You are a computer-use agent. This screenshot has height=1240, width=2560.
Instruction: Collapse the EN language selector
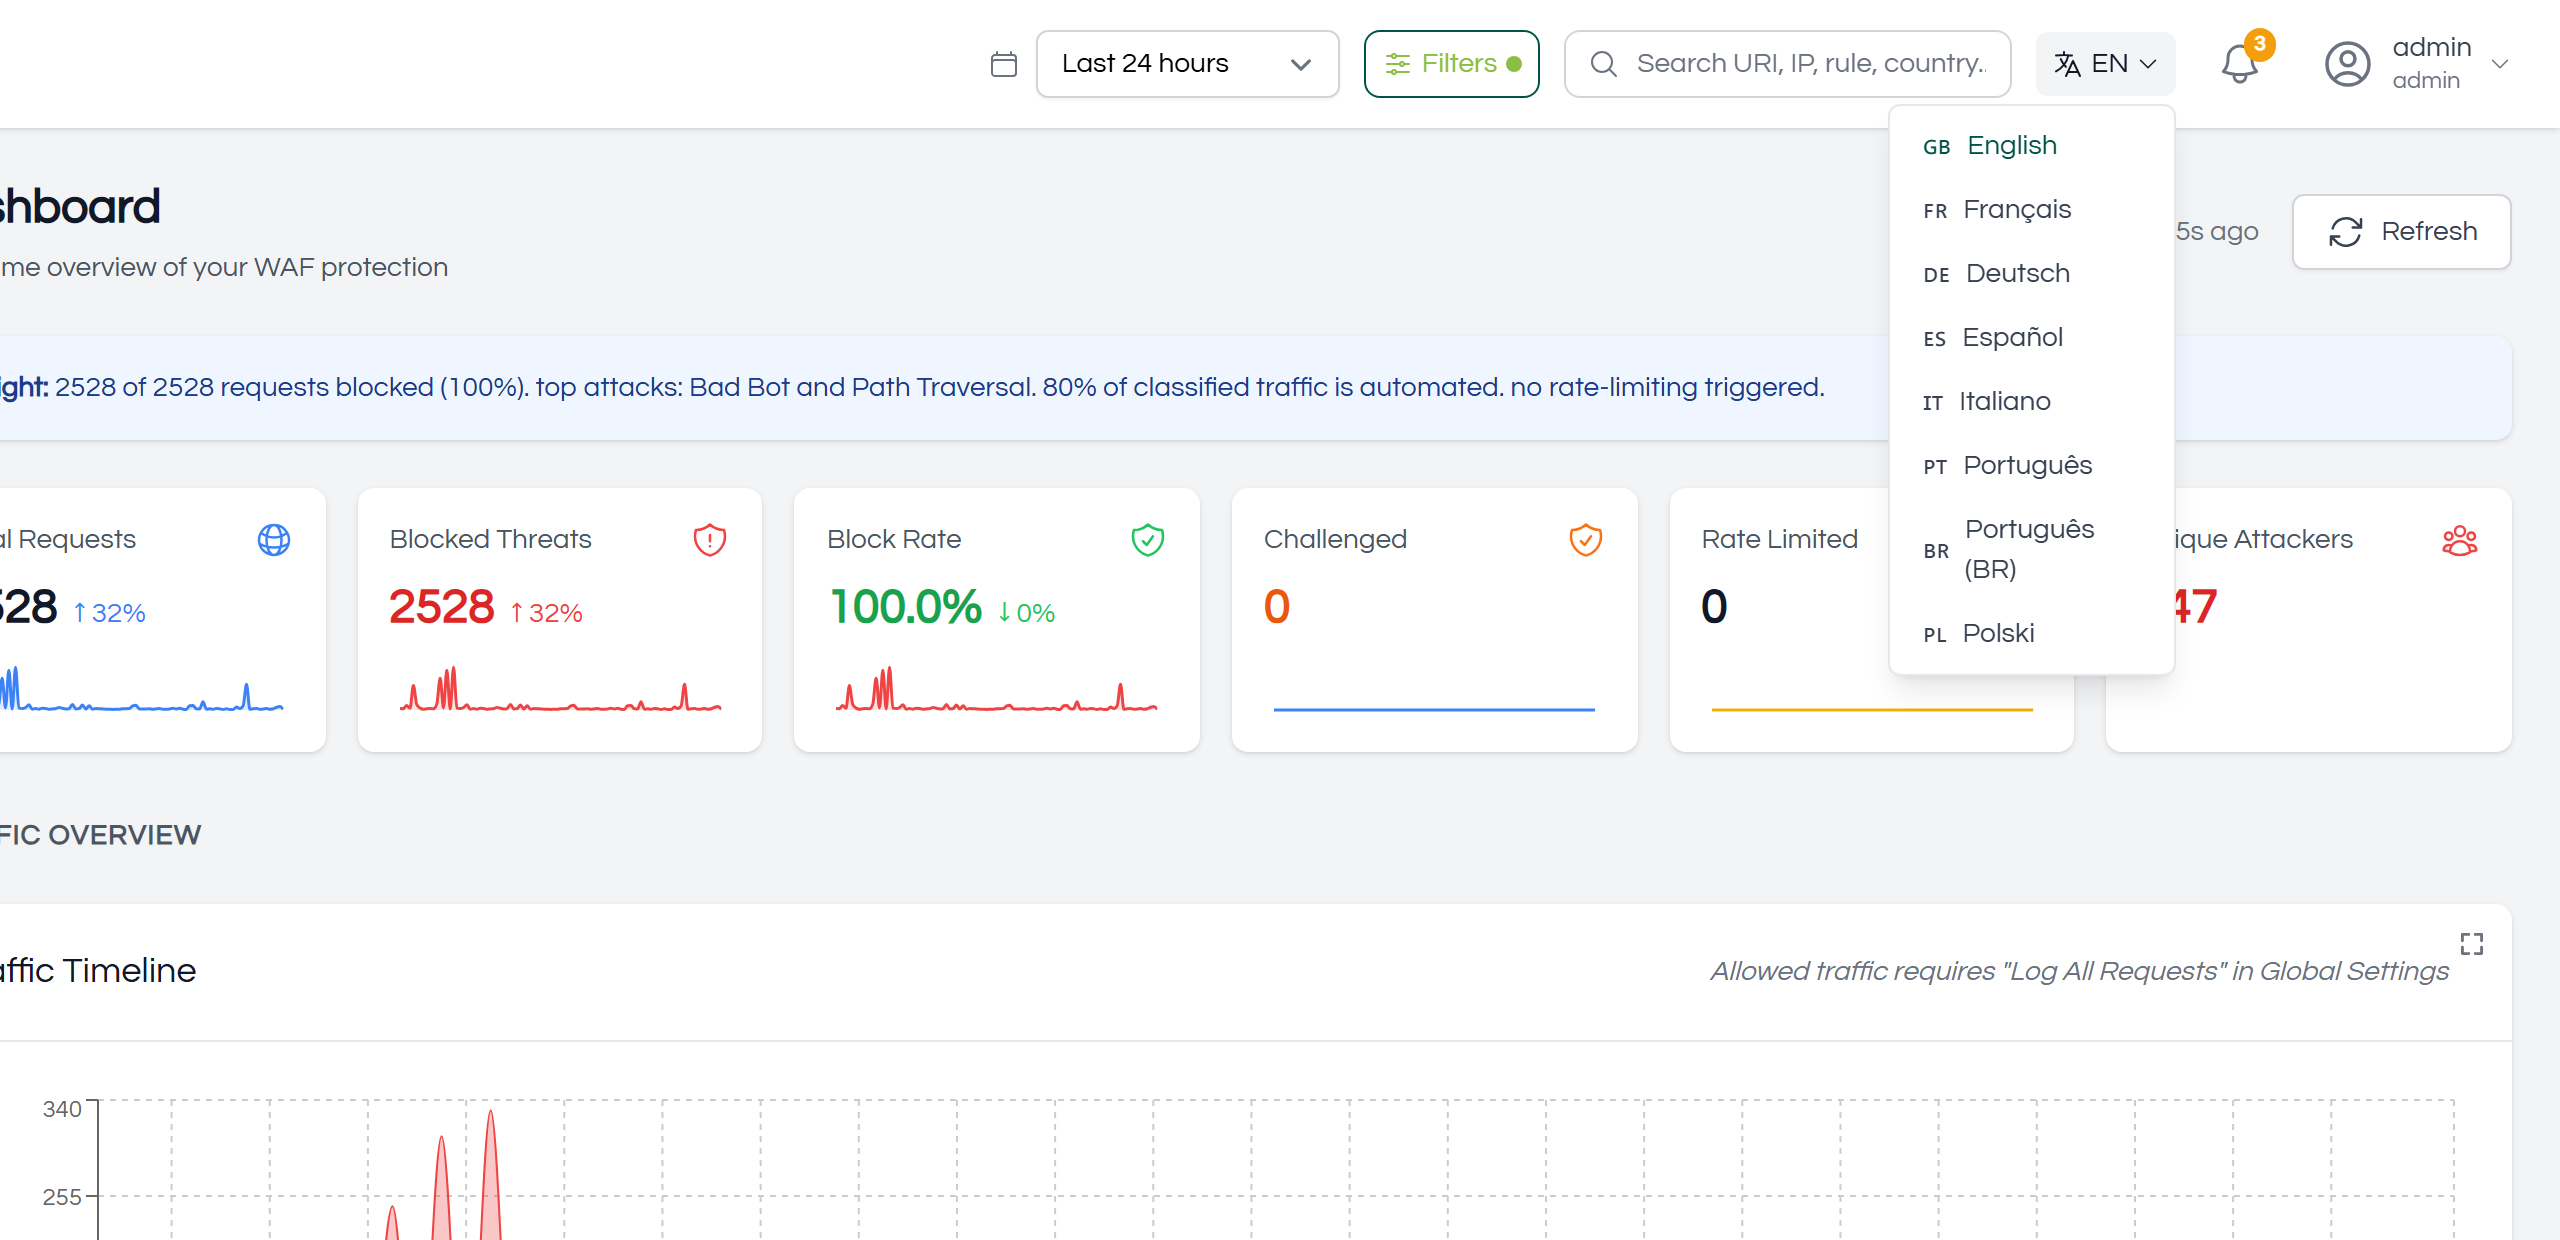[2105, 64]
